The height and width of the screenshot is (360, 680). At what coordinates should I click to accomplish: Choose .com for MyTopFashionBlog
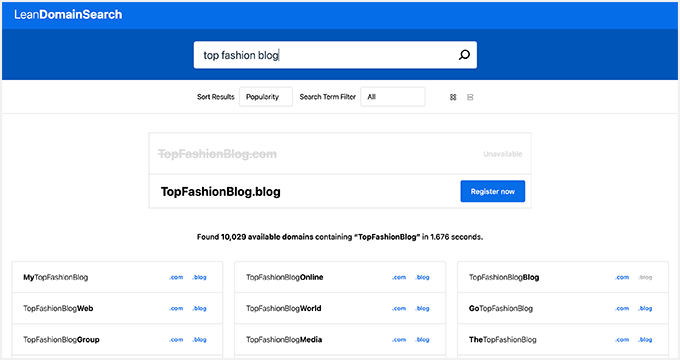click(176, 277)
